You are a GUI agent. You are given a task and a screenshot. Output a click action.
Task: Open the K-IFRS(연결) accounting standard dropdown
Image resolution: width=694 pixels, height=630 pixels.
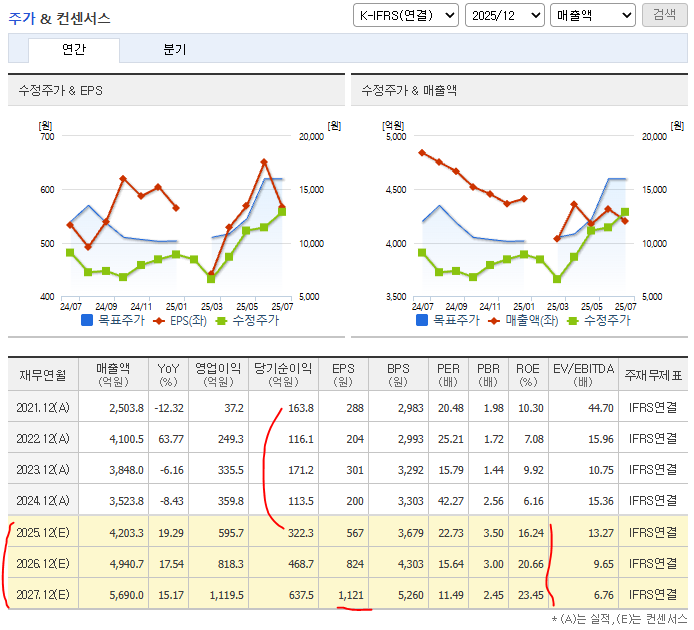coord(405,15)
